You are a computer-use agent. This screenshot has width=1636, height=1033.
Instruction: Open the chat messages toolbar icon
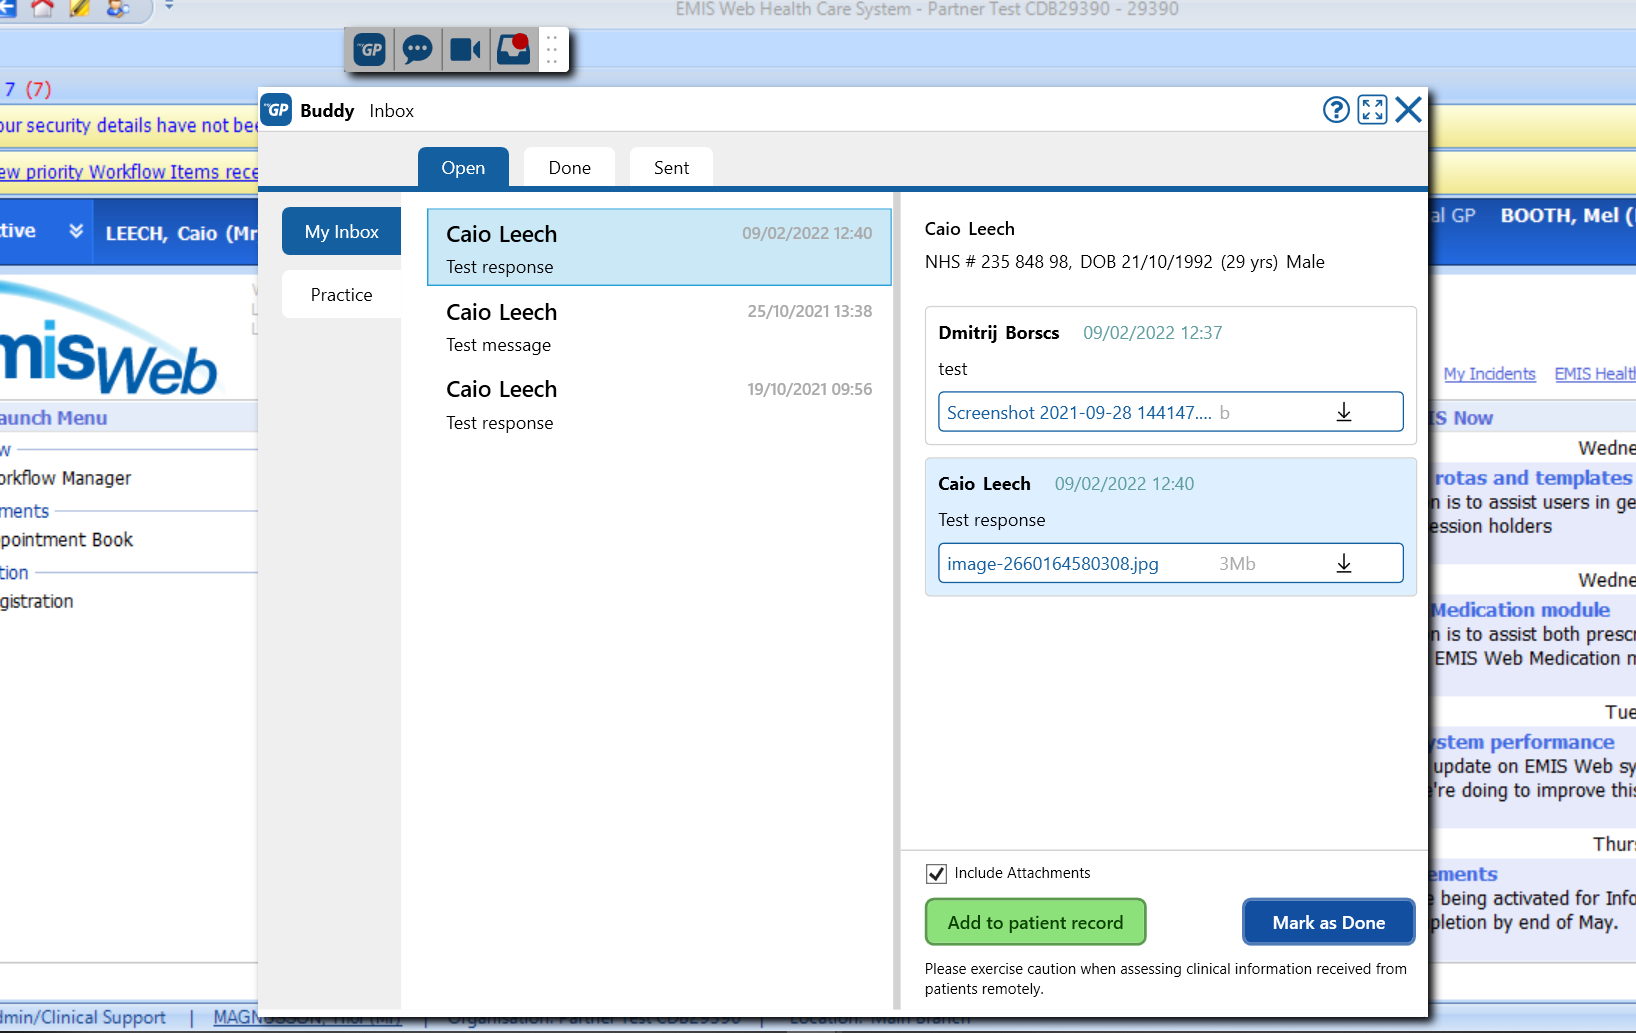coord(417,49)
